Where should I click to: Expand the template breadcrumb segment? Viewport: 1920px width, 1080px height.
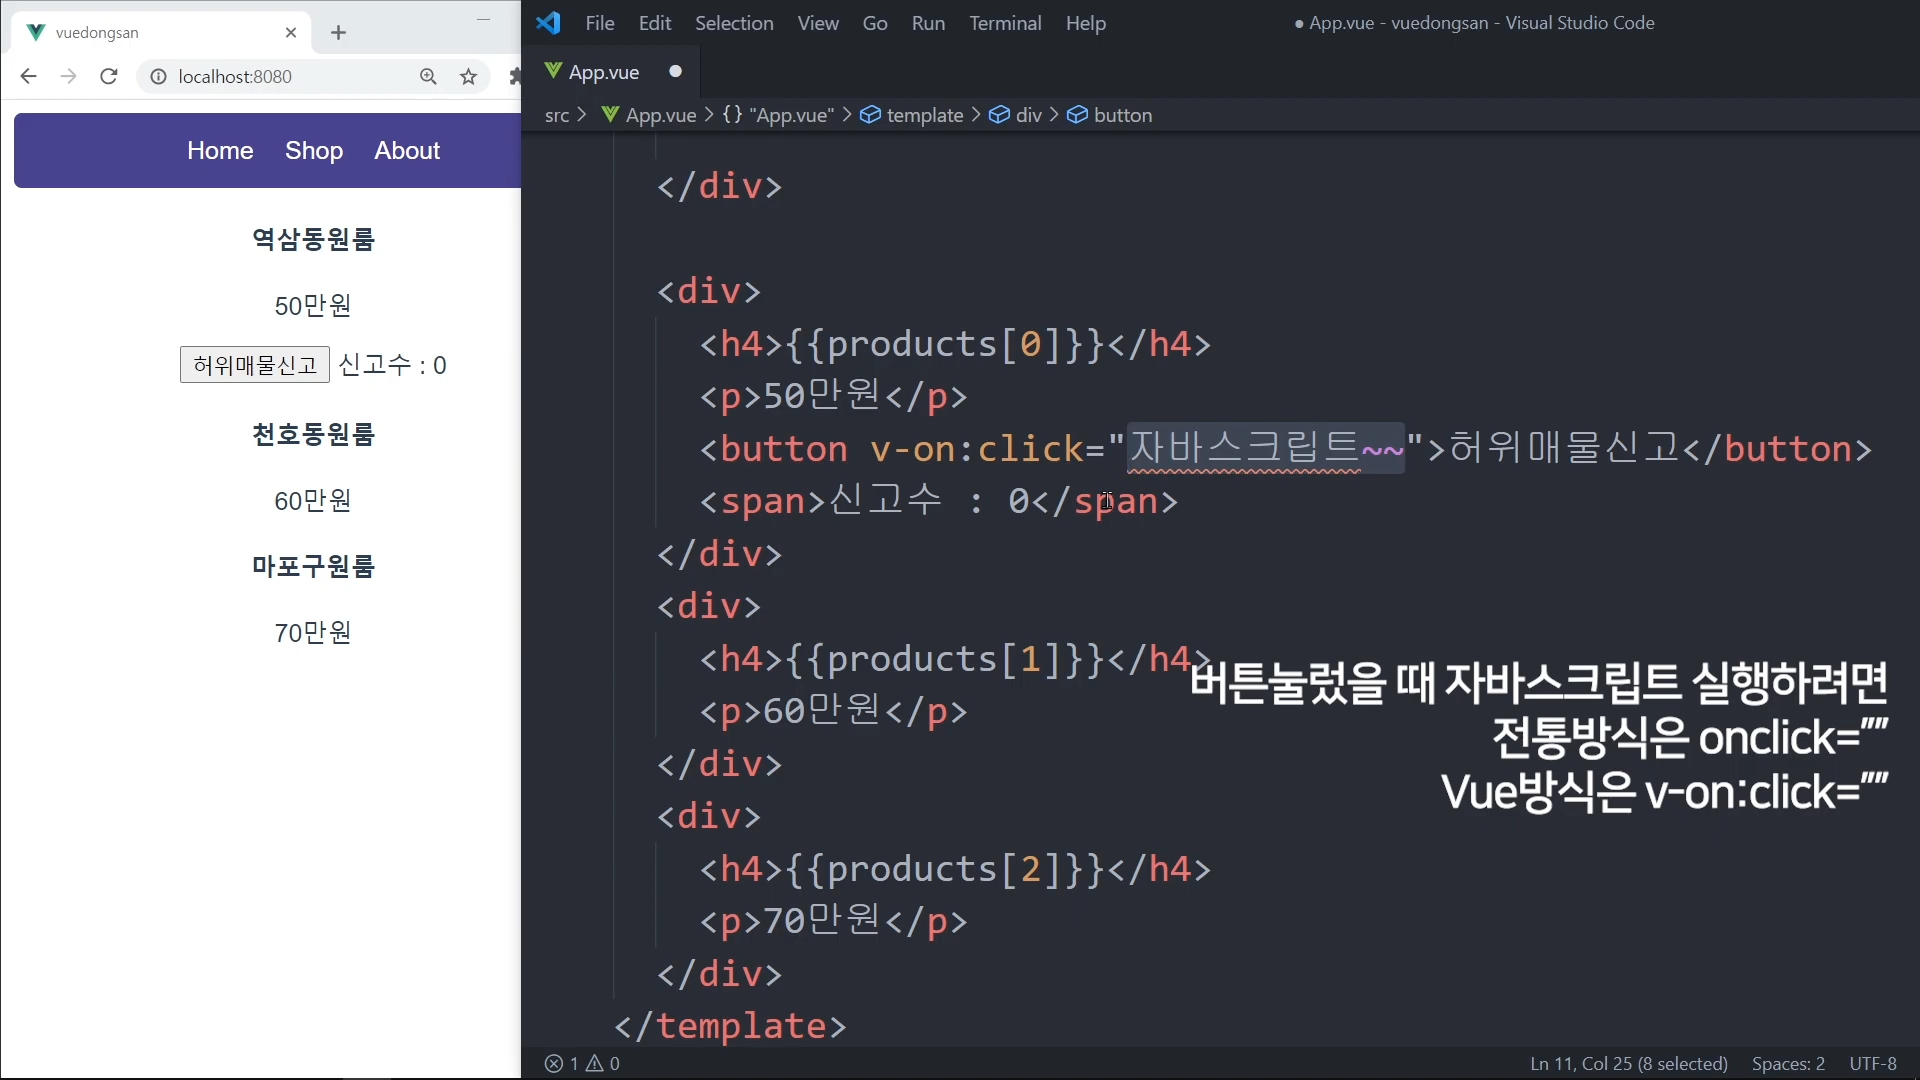(924, 115)
